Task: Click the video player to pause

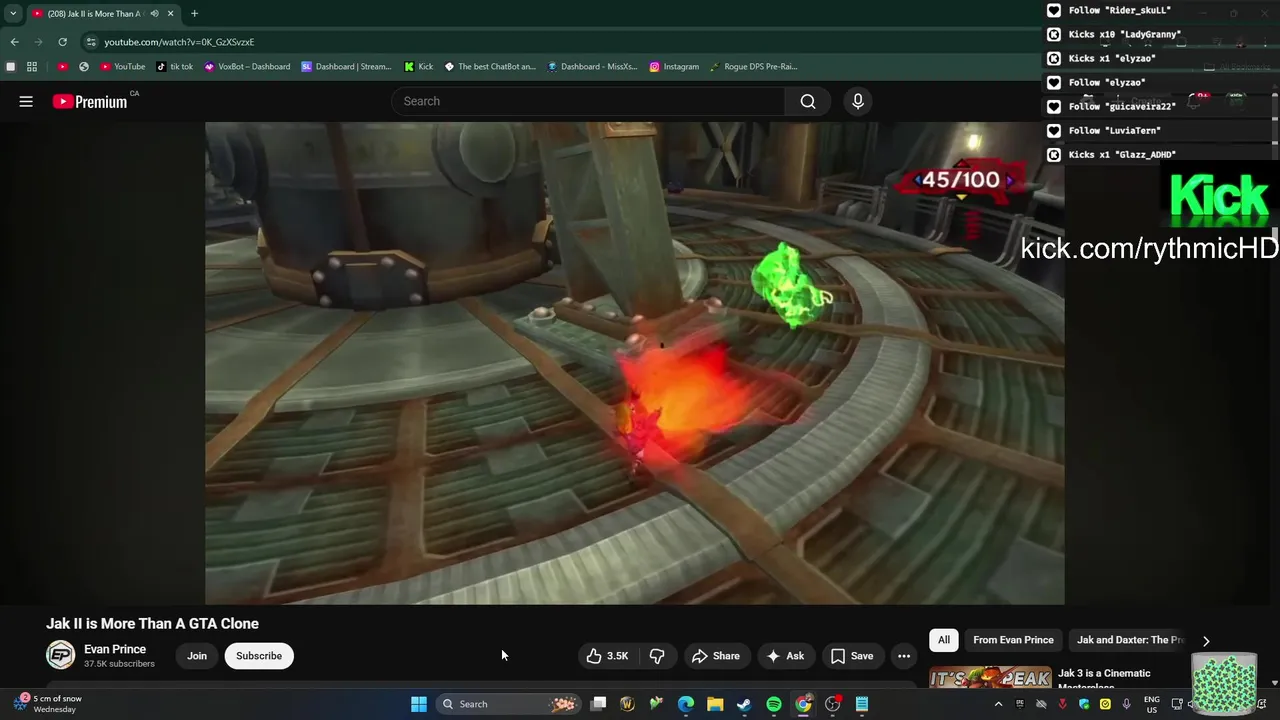Action: 635,363
